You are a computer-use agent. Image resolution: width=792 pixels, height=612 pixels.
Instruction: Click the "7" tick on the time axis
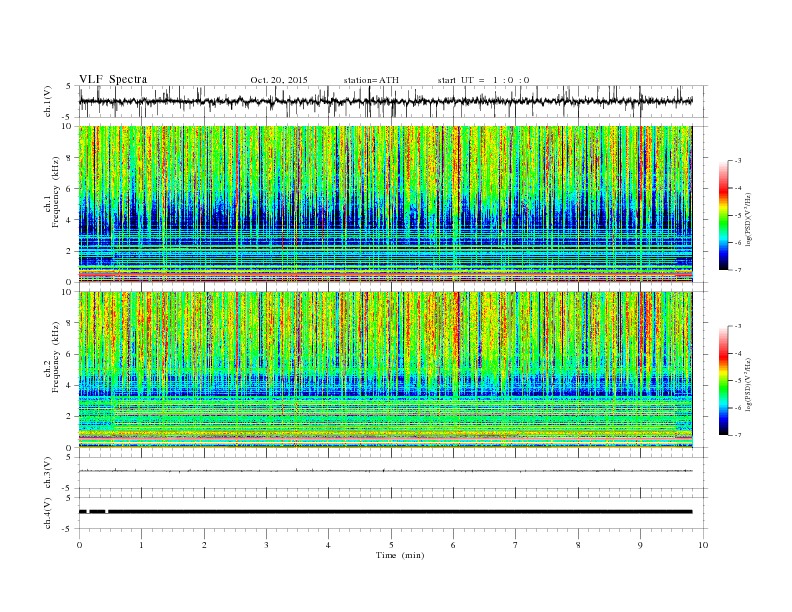[516, 545]
